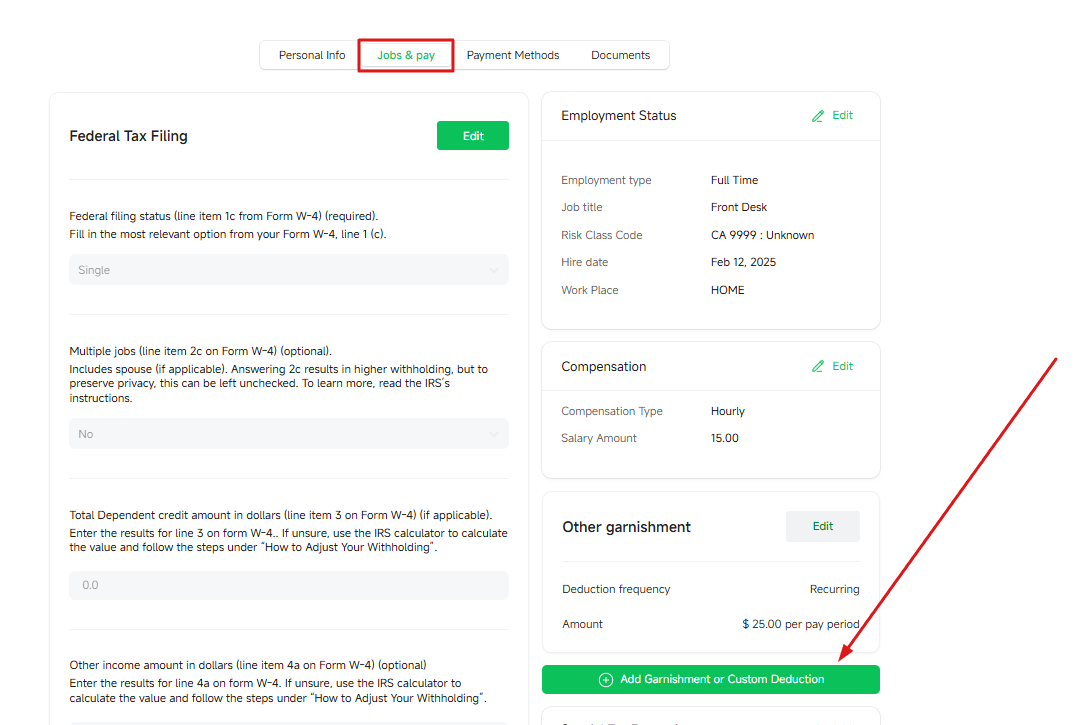Click the green Edit button for Federal Tax Filing

472,136
